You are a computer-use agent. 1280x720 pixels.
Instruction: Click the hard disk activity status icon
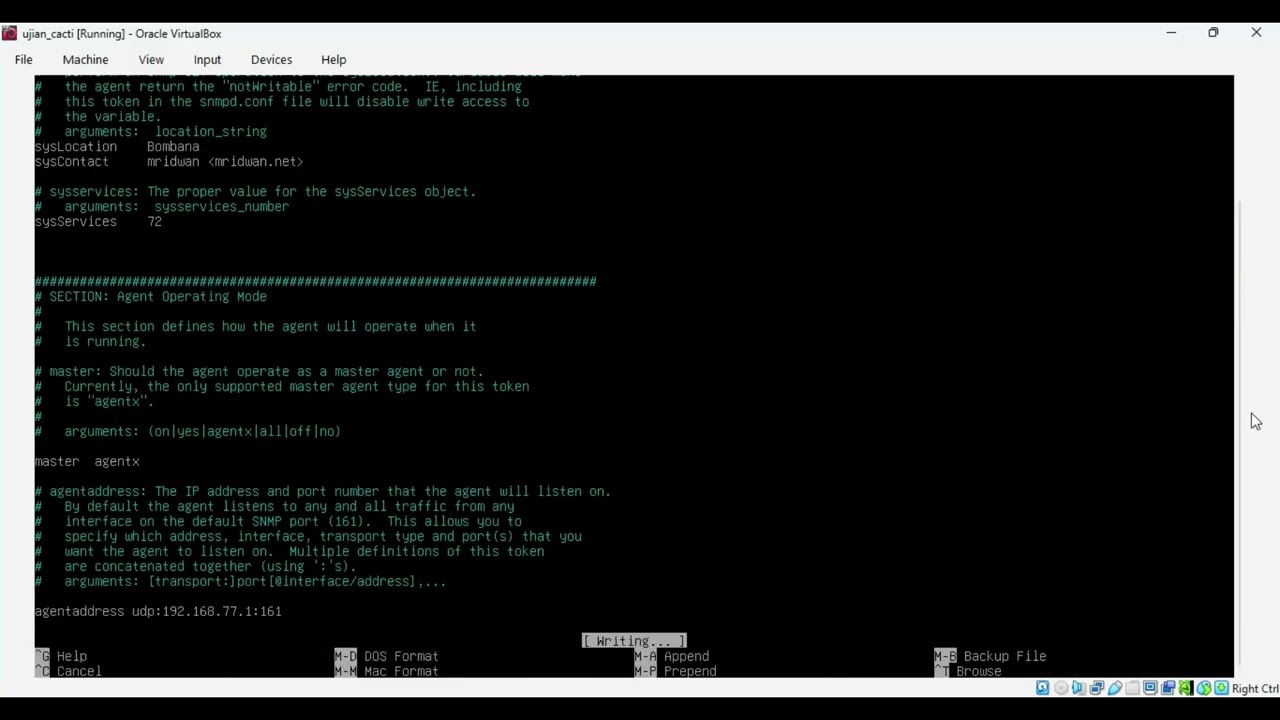pos(1043,688)
